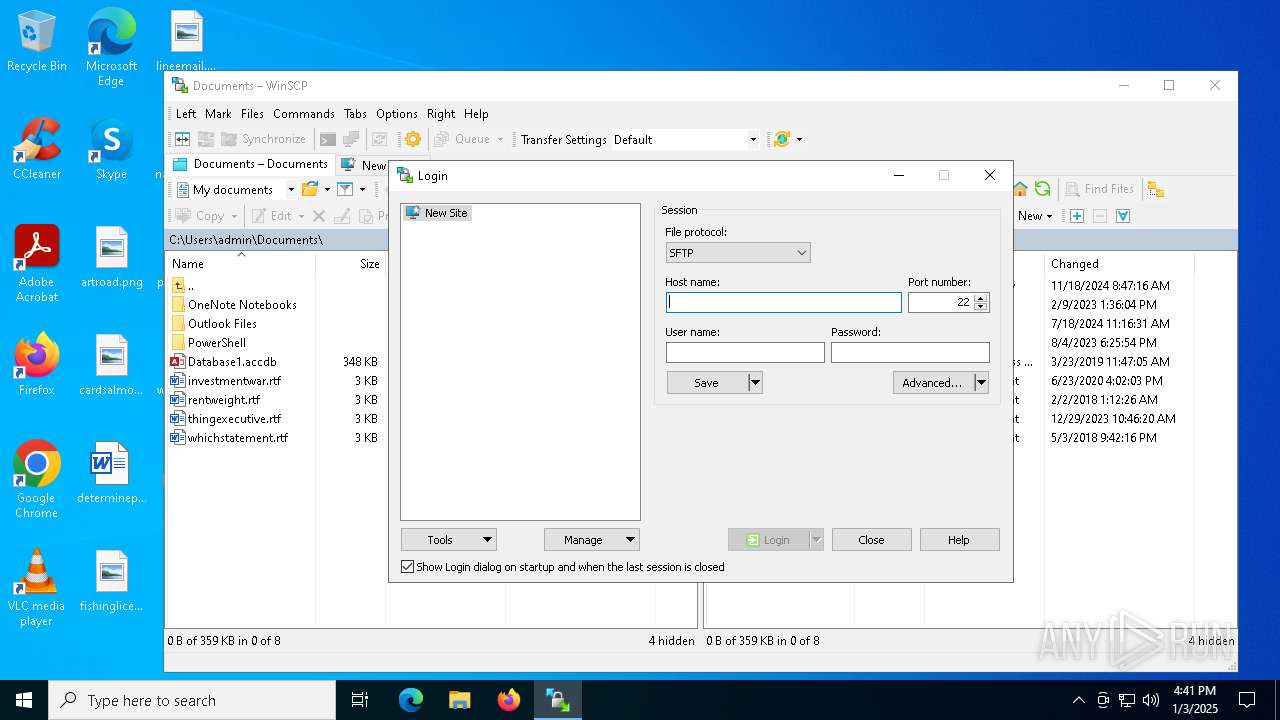Click the unselect files minus icon
Screen dimensions: 1280x720
point(1100,215)
